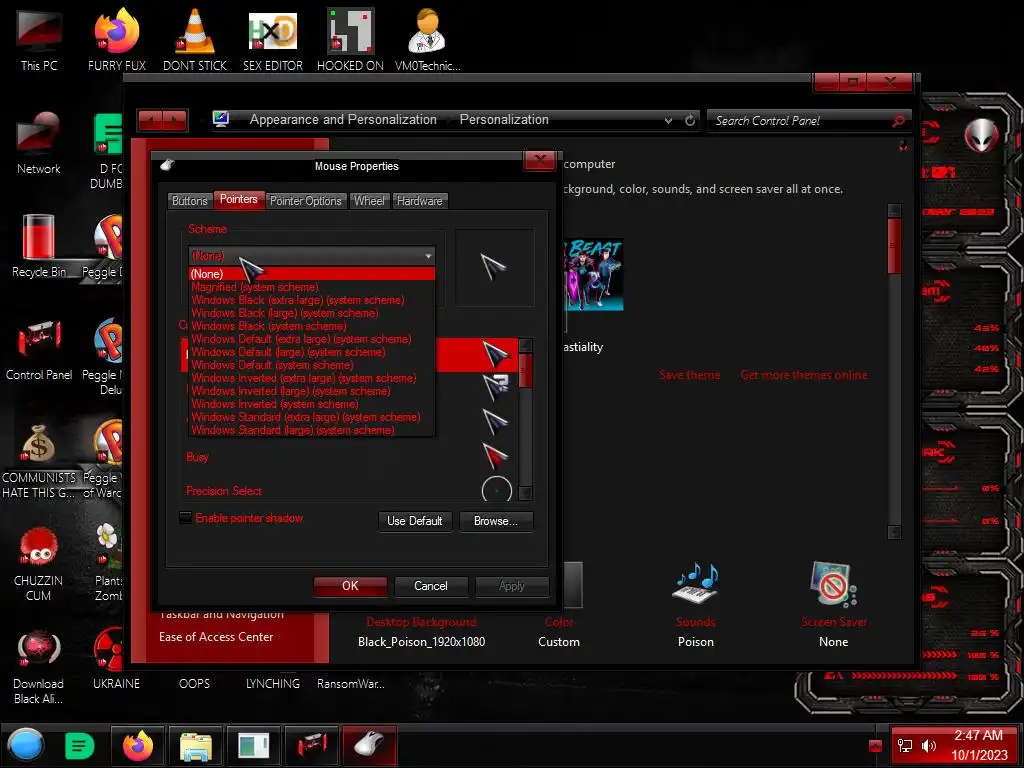Select the Busy pointer row
The image size is (1024, 768).
point(349,456)
